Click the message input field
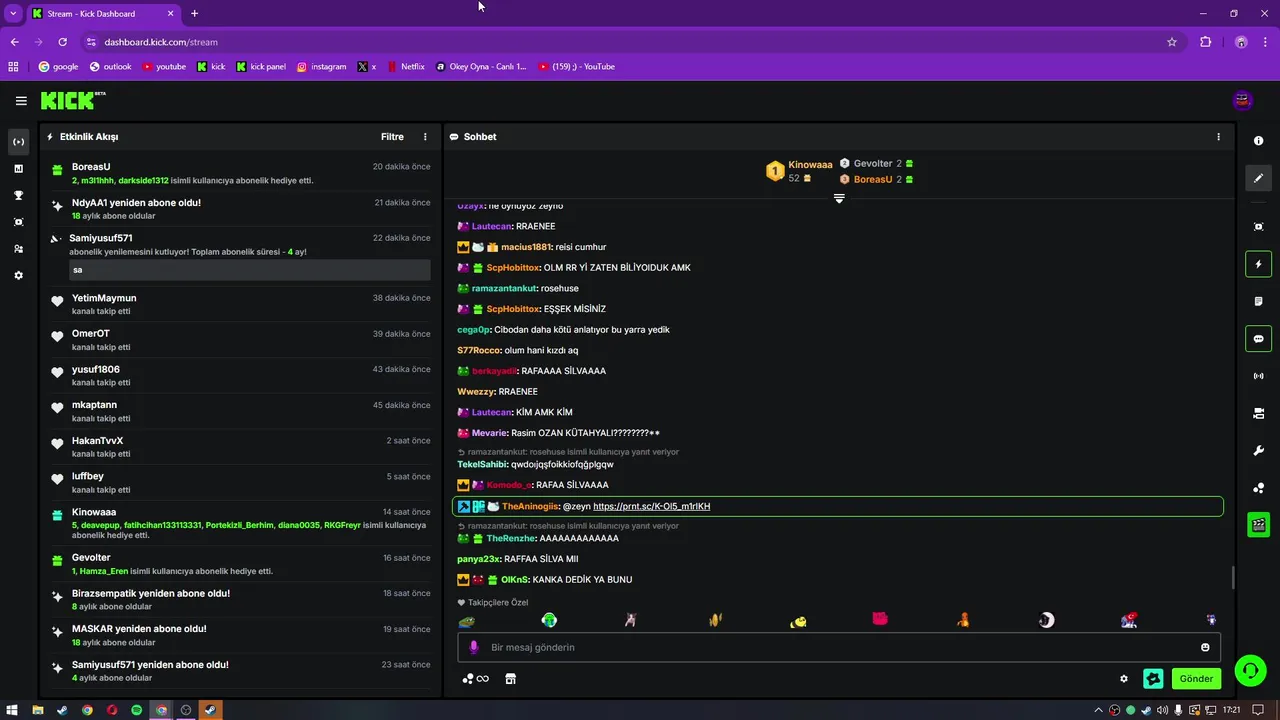 click(x=839, y=647)
